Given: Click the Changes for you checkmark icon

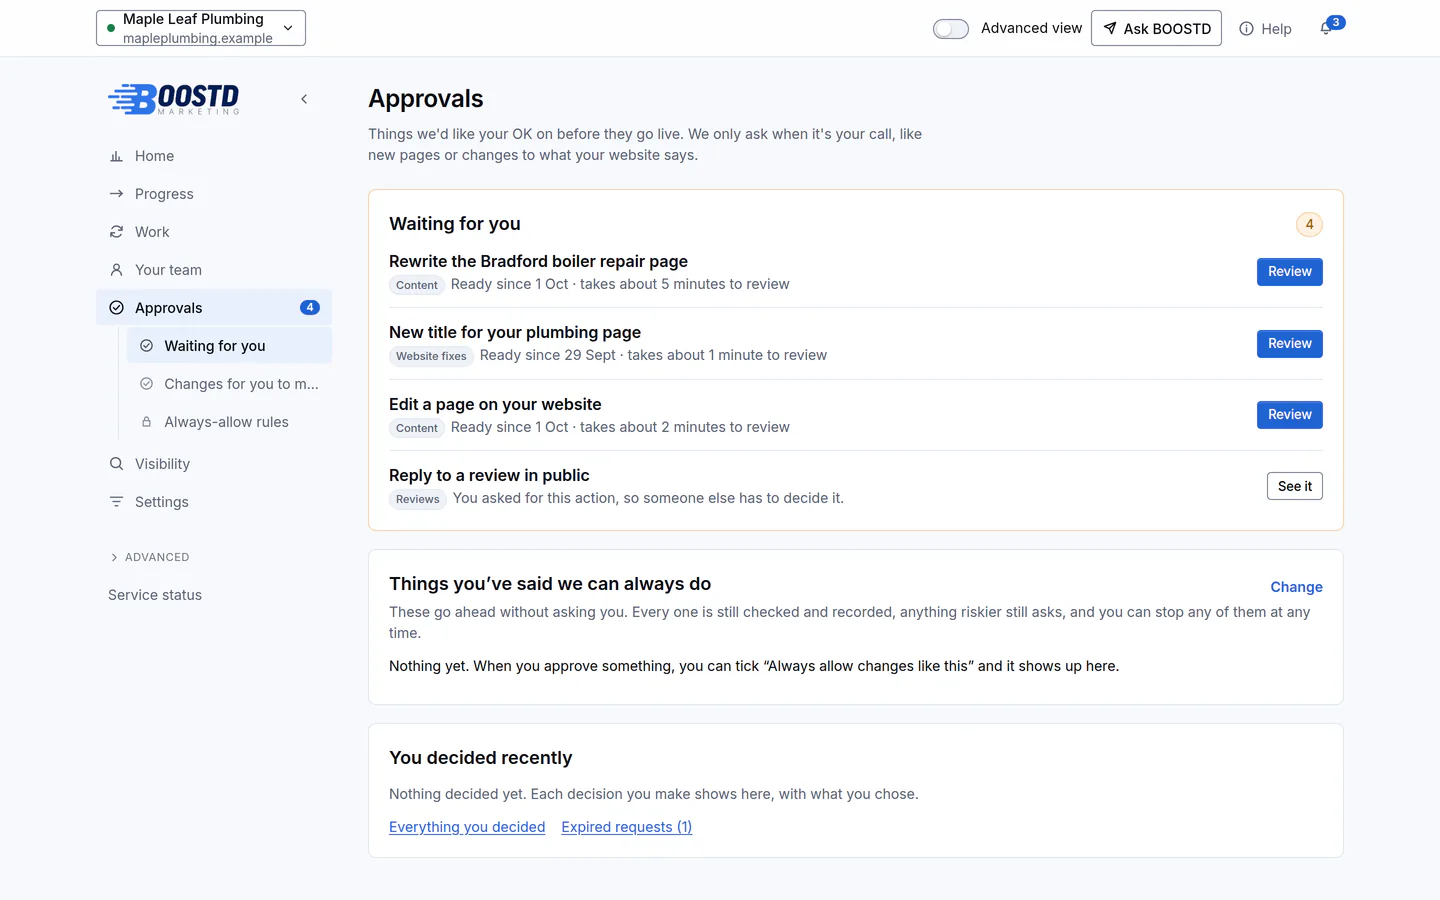Looking at the screenshot, I should coord(146,384).
